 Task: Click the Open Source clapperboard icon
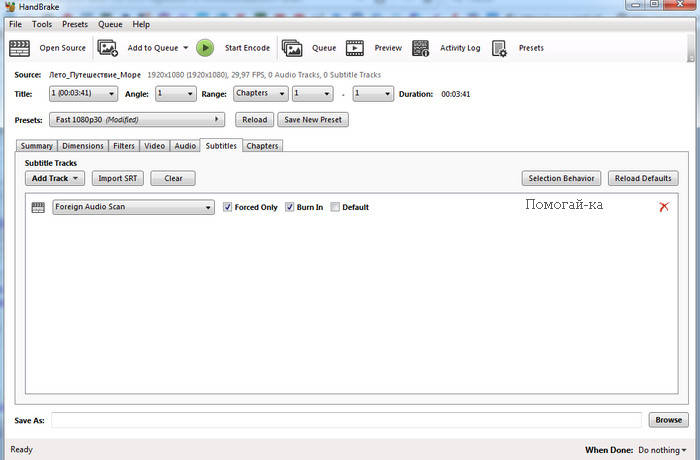20,48
